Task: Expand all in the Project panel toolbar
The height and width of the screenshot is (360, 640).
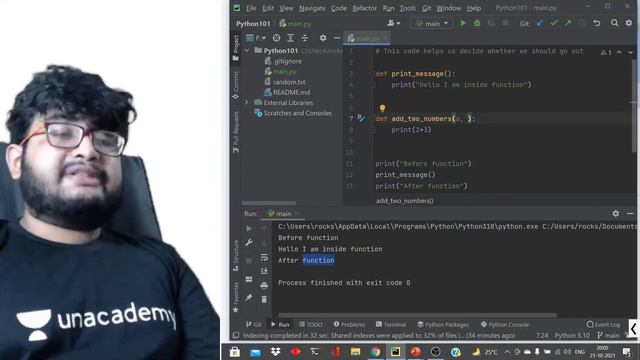Action: [x=290, y=38]
